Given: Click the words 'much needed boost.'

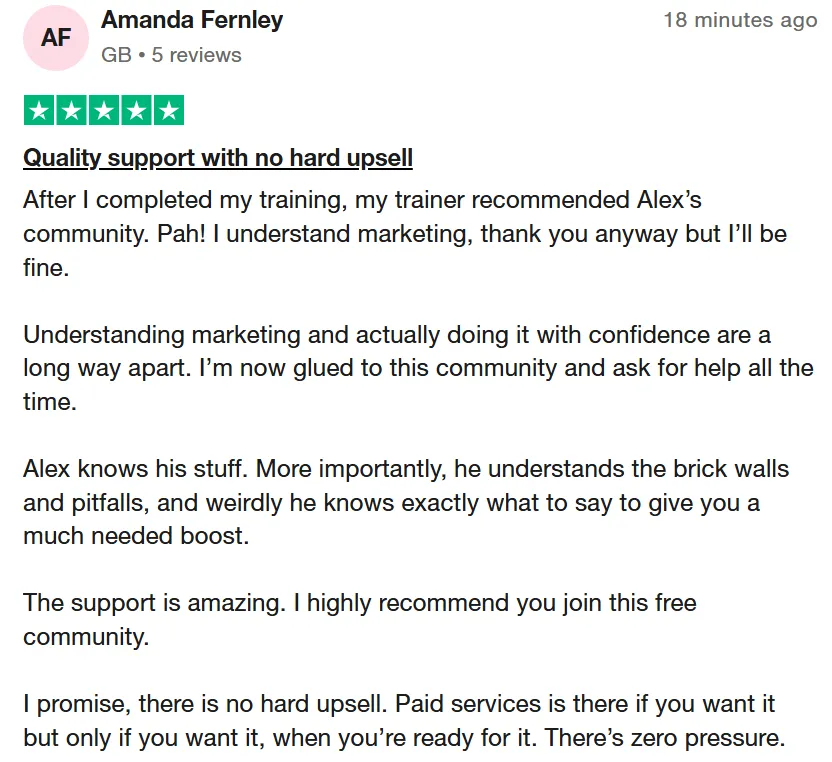Looking at the screenshot, I should pos(136,536).
